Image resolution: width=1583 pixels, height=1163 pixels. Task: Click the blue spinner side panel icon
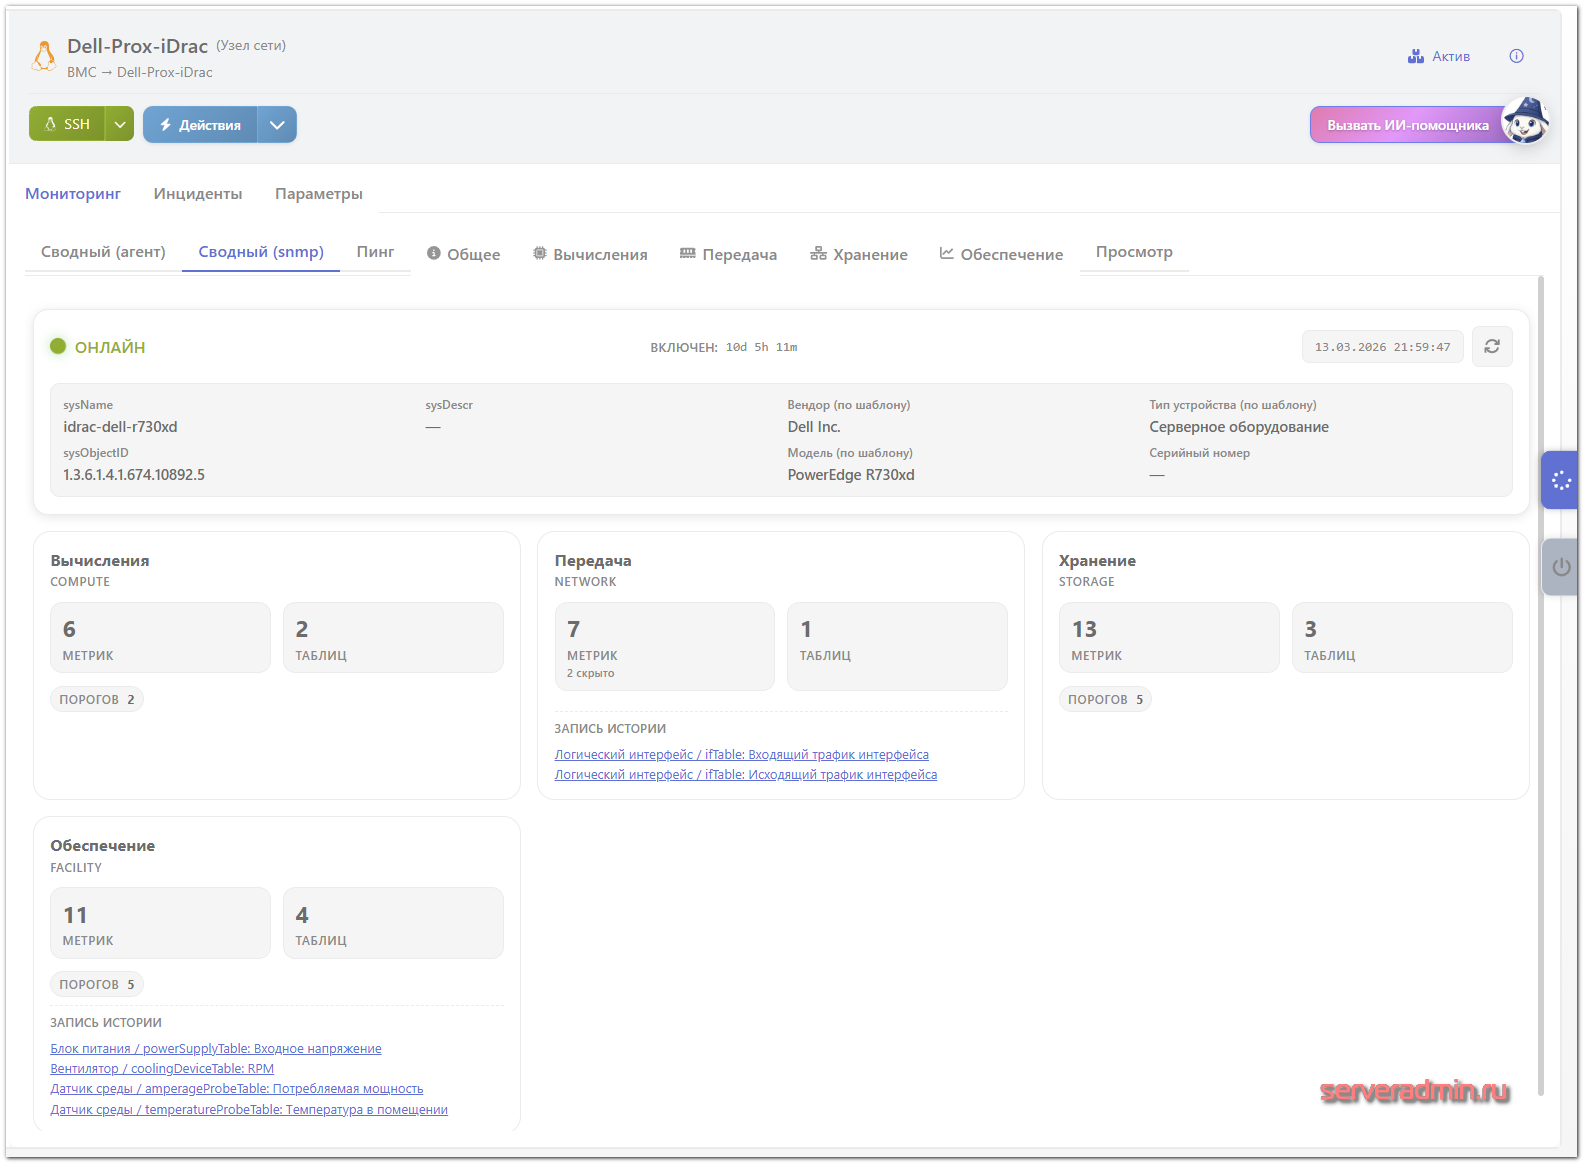pyautogui.click(x=1560, y=481)
